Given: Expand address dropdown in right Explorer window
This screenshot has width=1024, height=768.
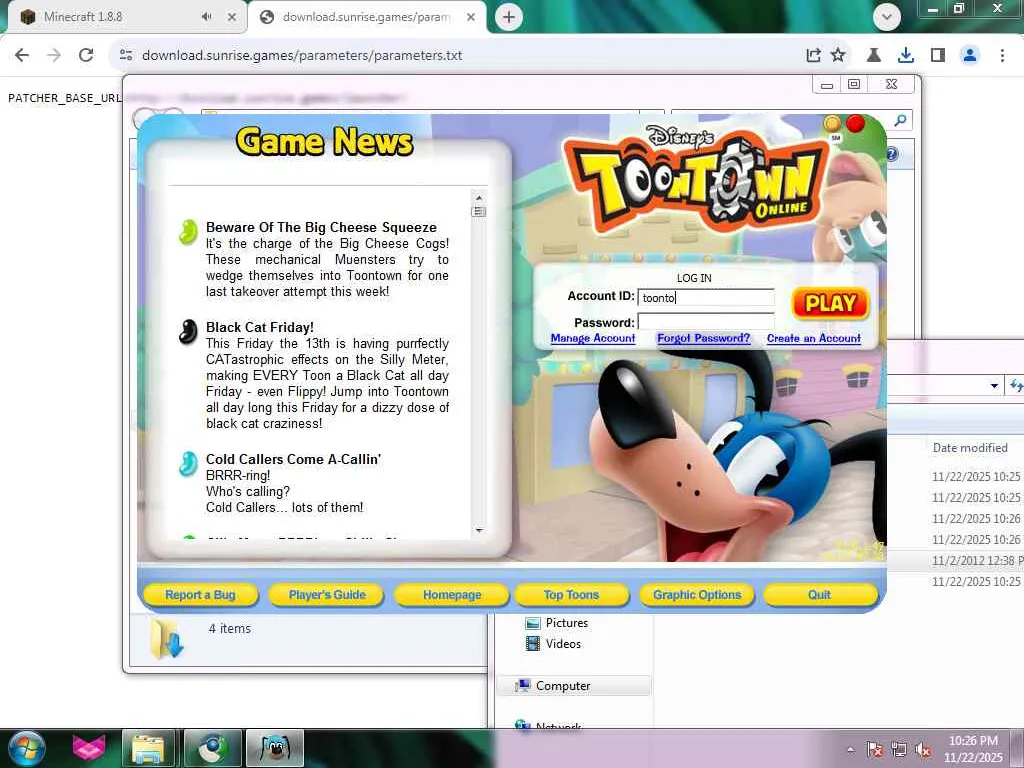Looking at the screenshot, I should click(x=994, y=385).
